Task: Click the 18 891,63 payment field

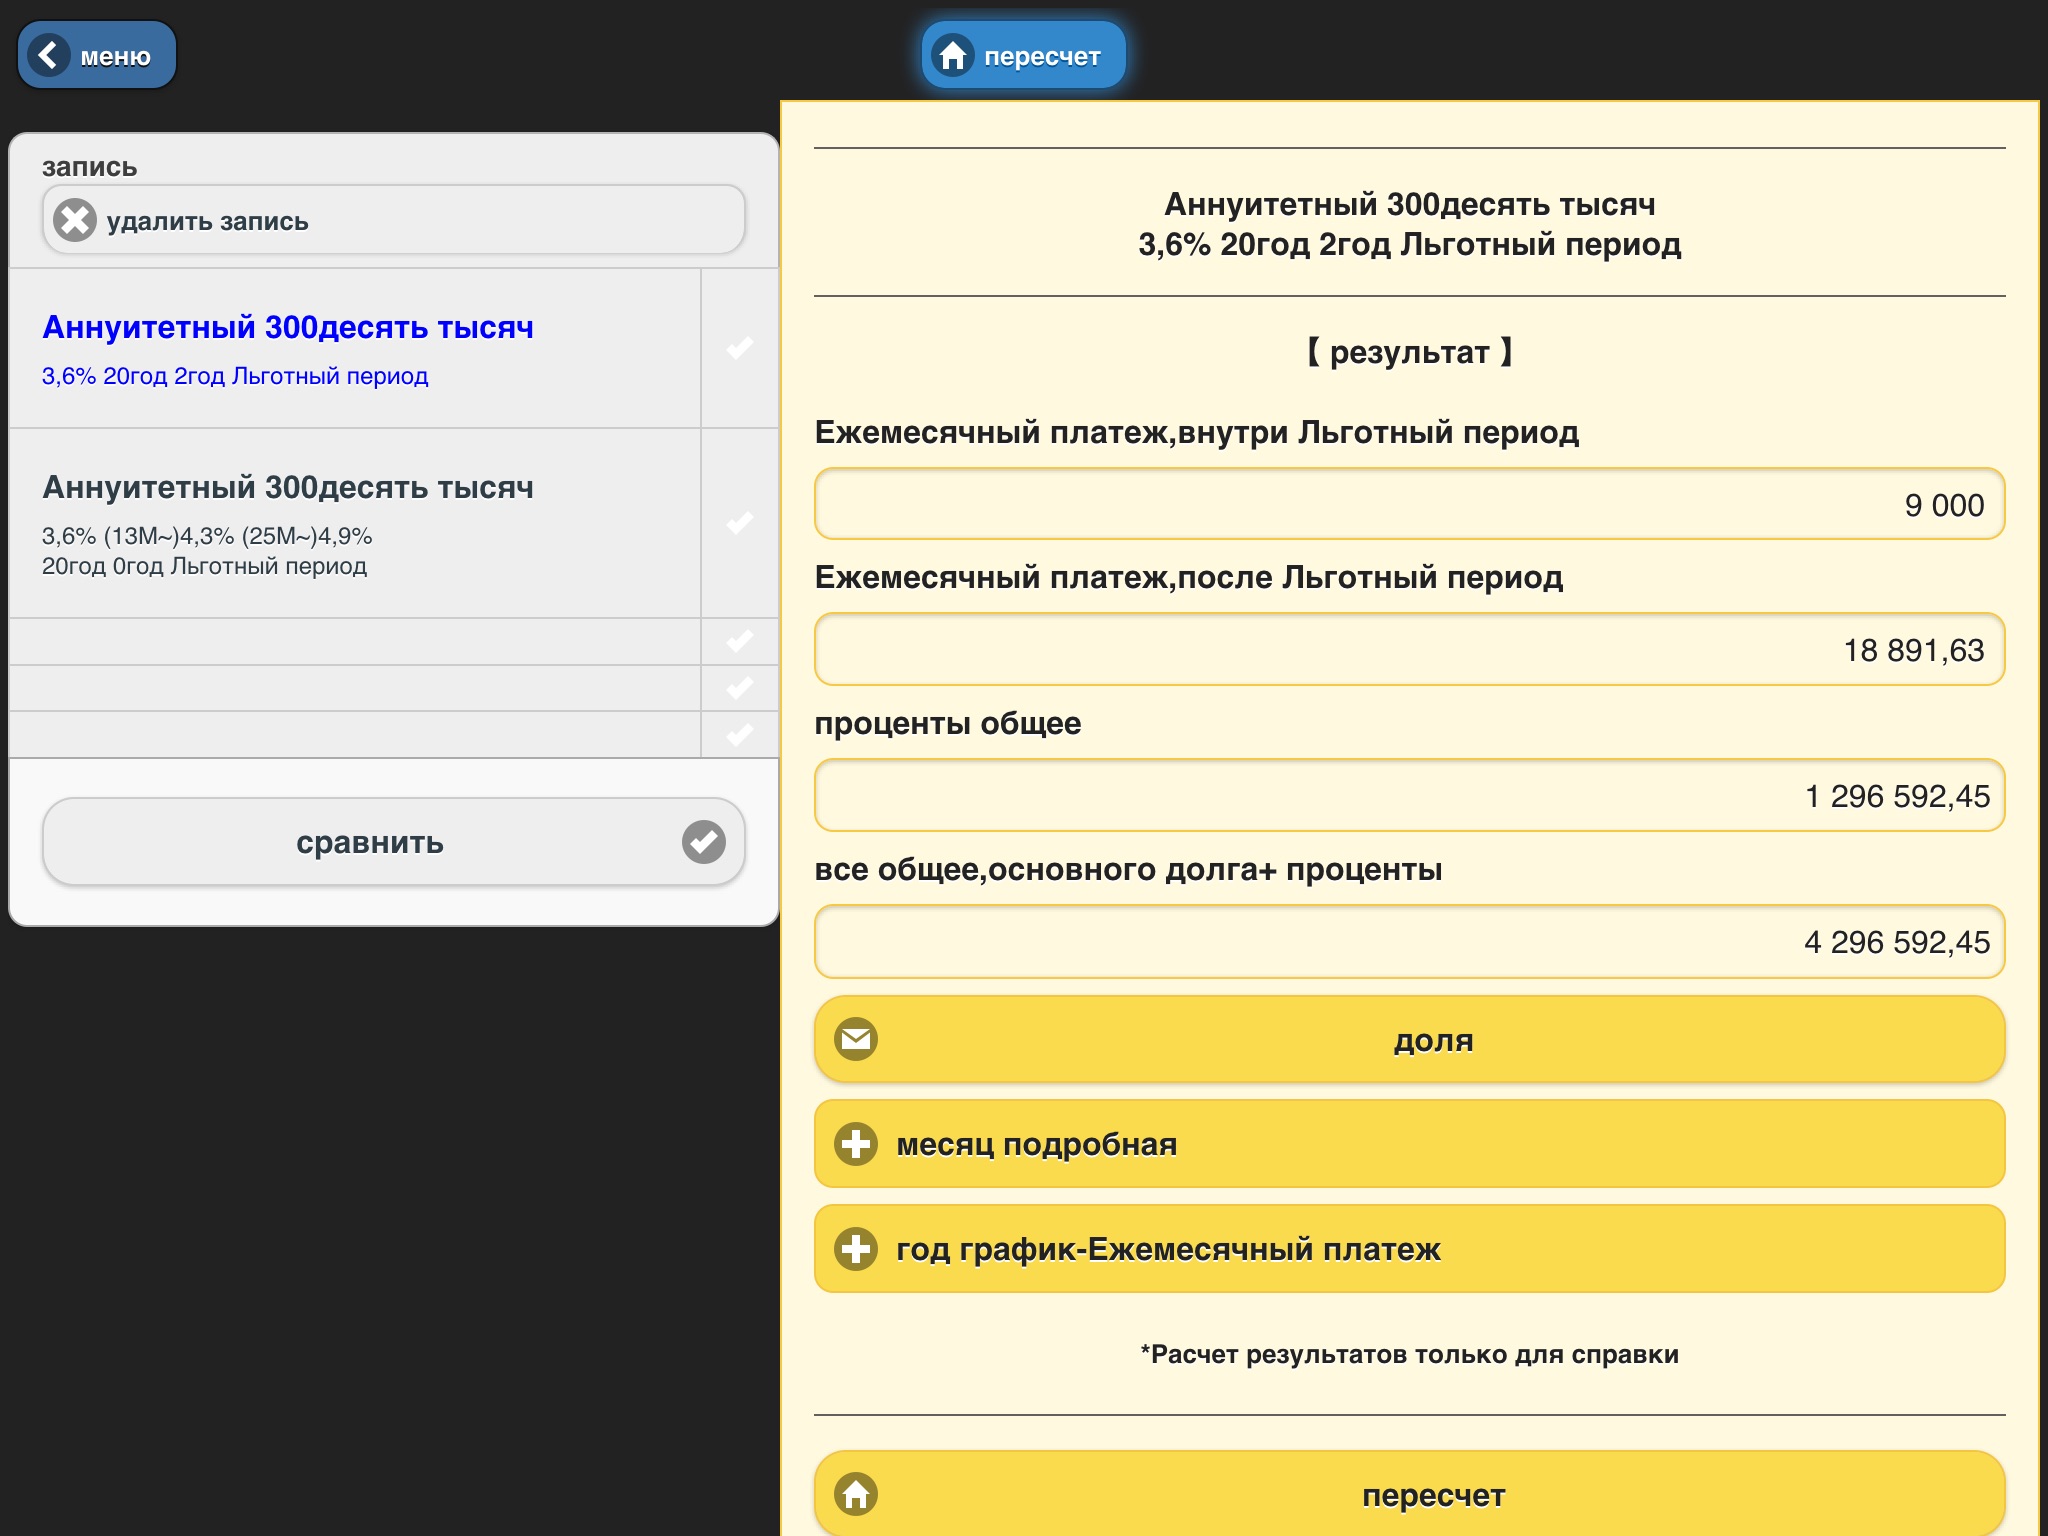Action: [x=1409, y=650]
